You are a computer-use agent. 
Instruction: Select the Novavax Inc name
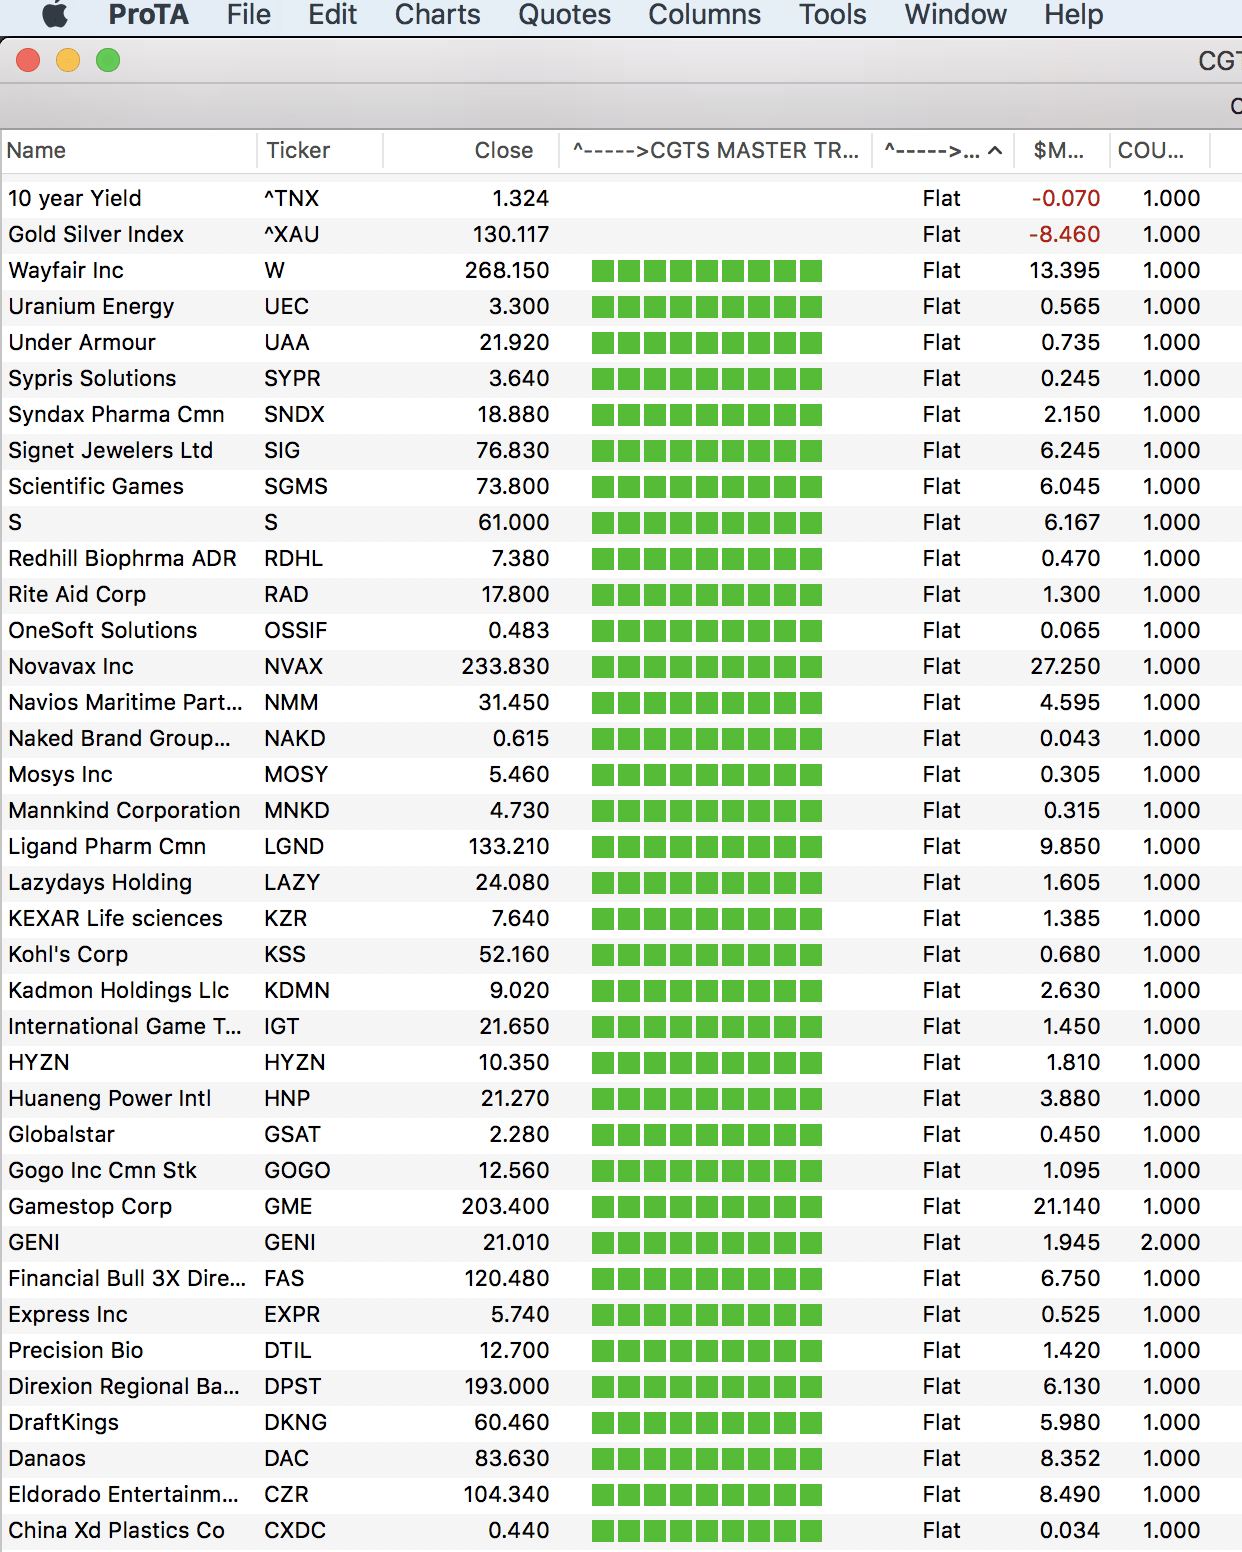[71, 667]
